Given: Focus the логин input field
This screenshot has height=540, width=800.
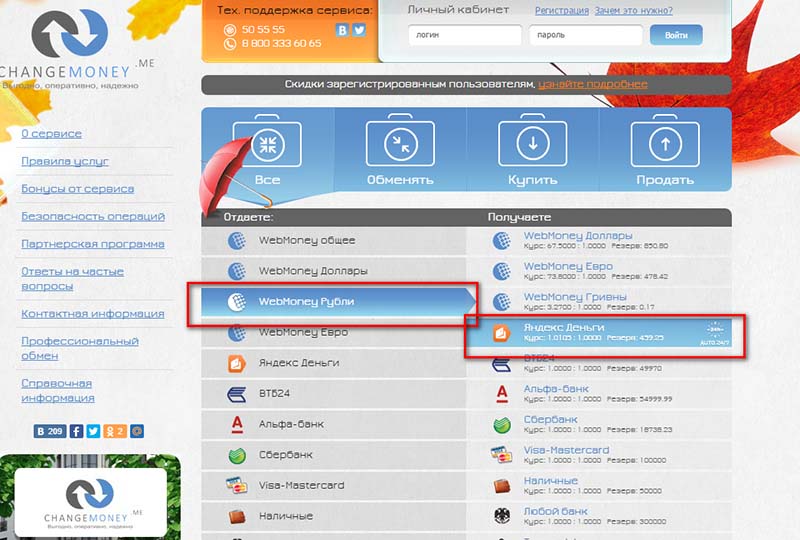Looking at the screenshot, I should pyautogui.click(x=465, y=35).
